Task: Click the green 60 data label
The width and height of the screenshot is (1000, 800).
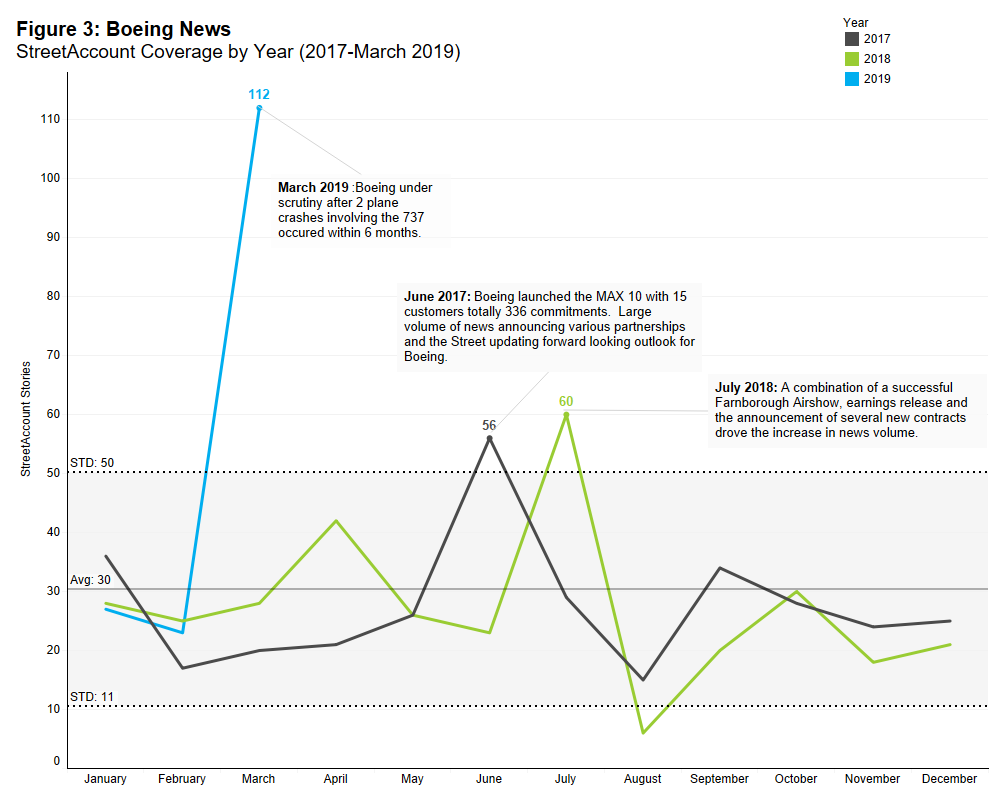Action: pos(566,401)
